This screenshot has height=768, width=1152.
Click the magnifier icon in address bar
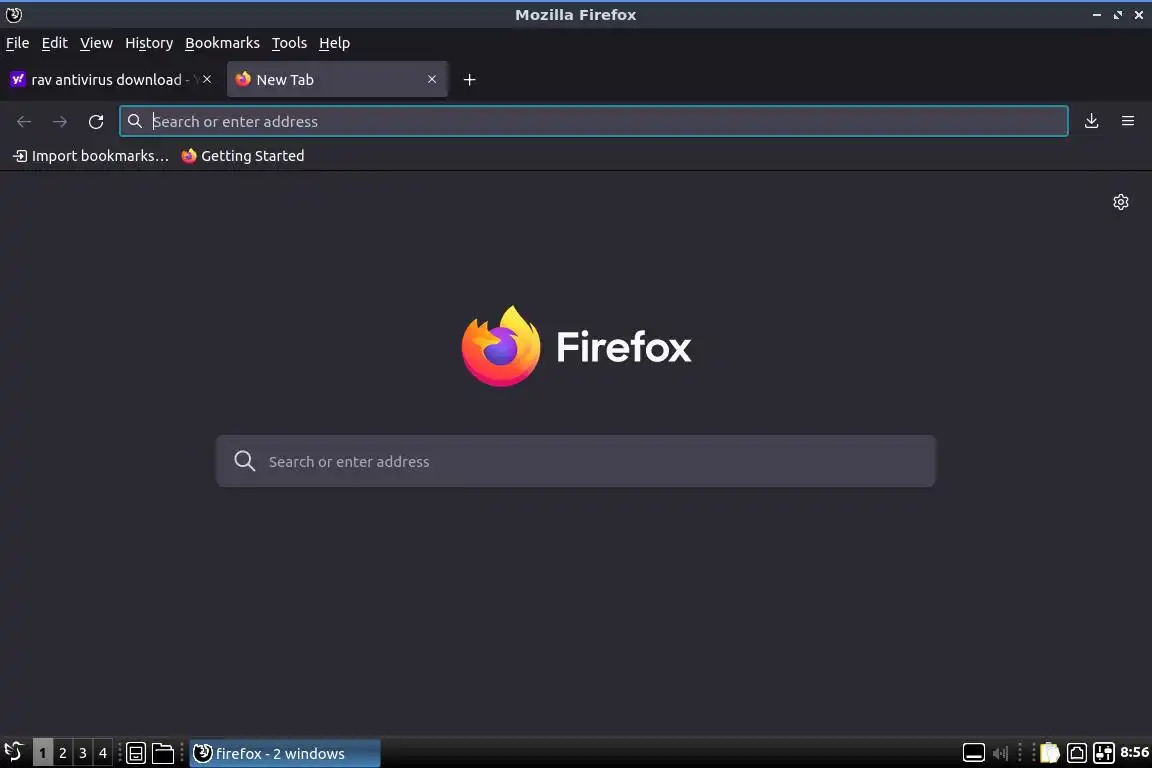point(134,121)
